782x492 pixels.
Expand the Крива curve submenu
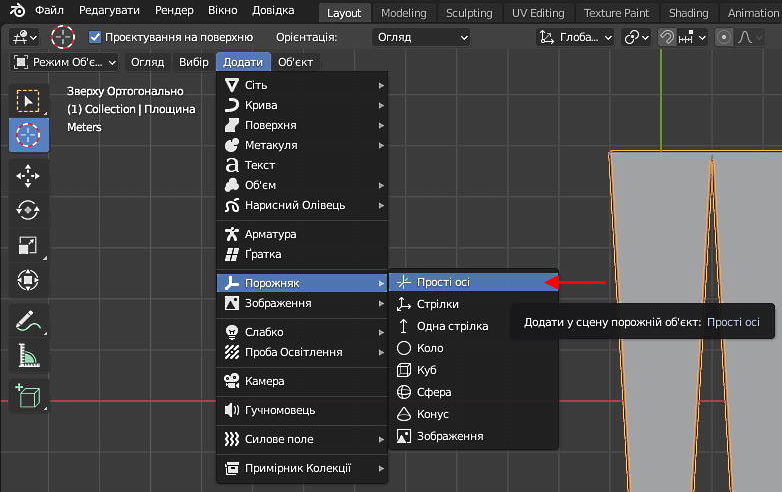pyautogui.click(x=302, y=105)
